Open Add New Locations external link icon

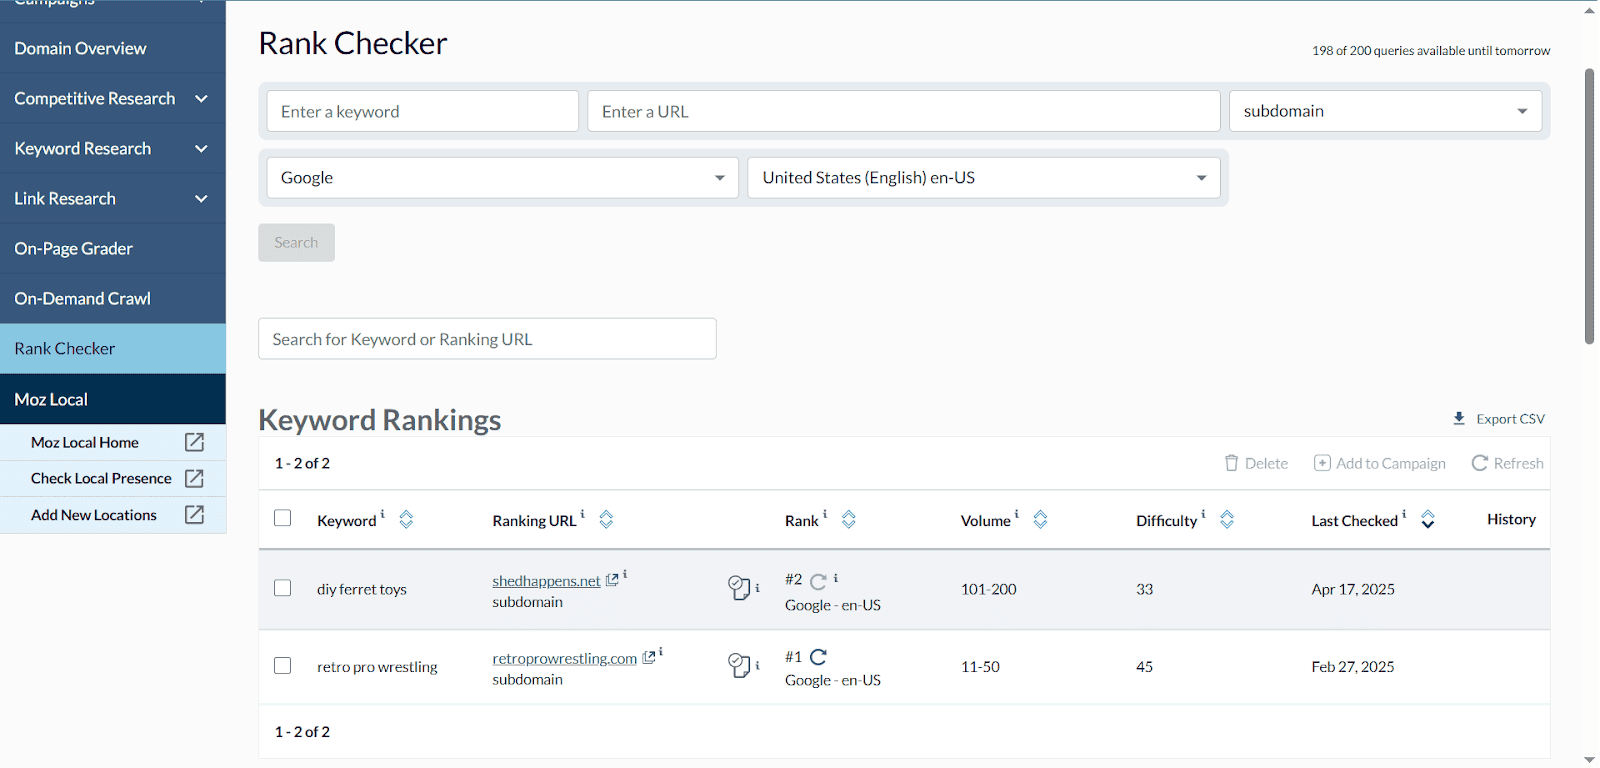pyautogui.click(x=195, y=514)
